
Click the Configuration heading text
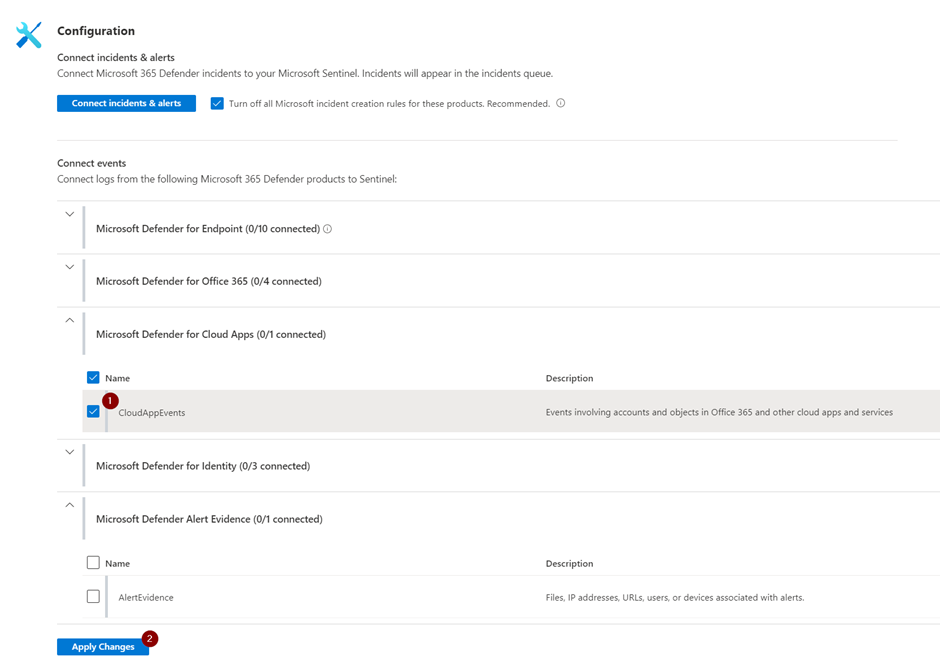(96, 31)
